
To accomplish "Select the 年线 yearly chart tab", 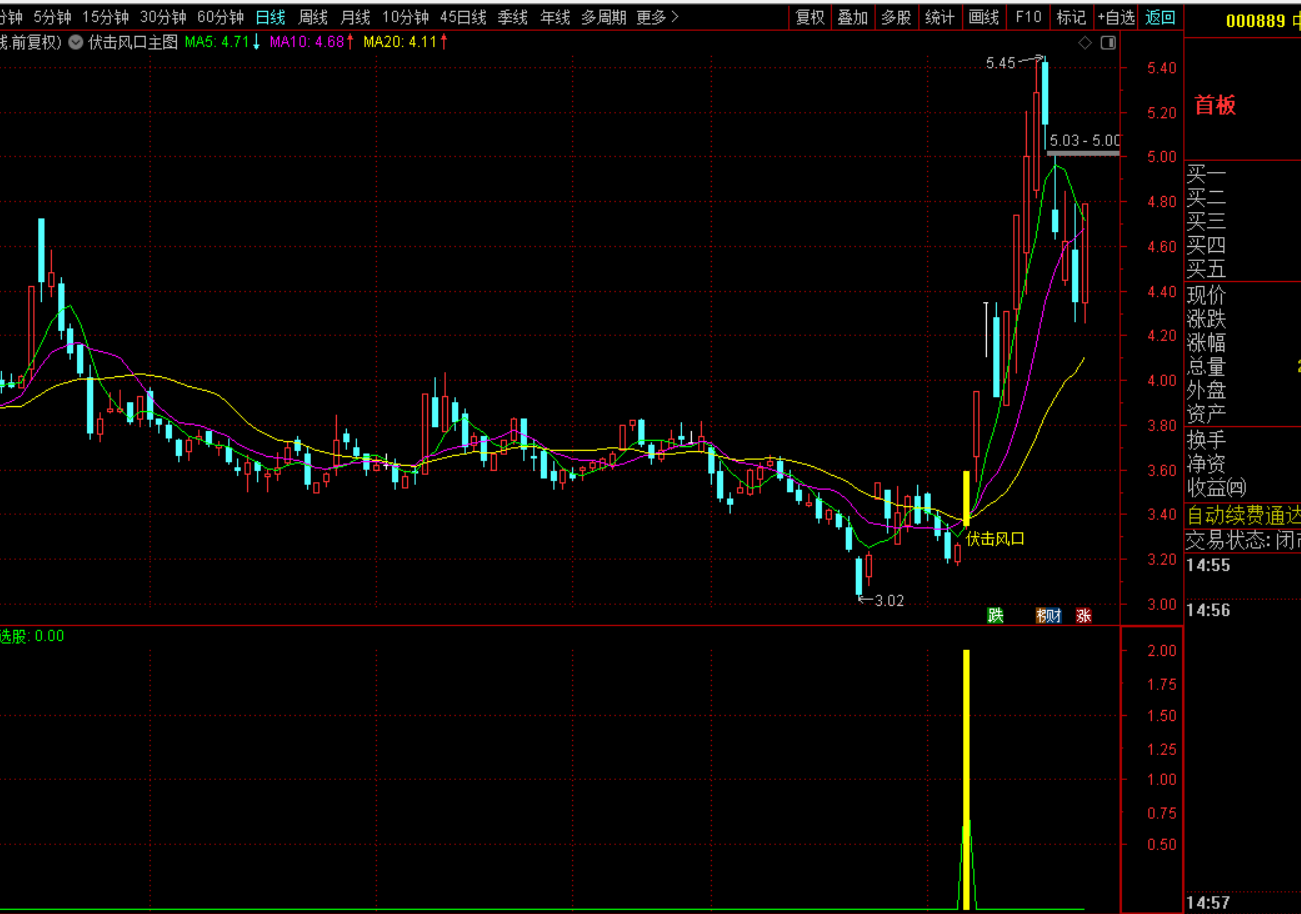I will point(555,17).
